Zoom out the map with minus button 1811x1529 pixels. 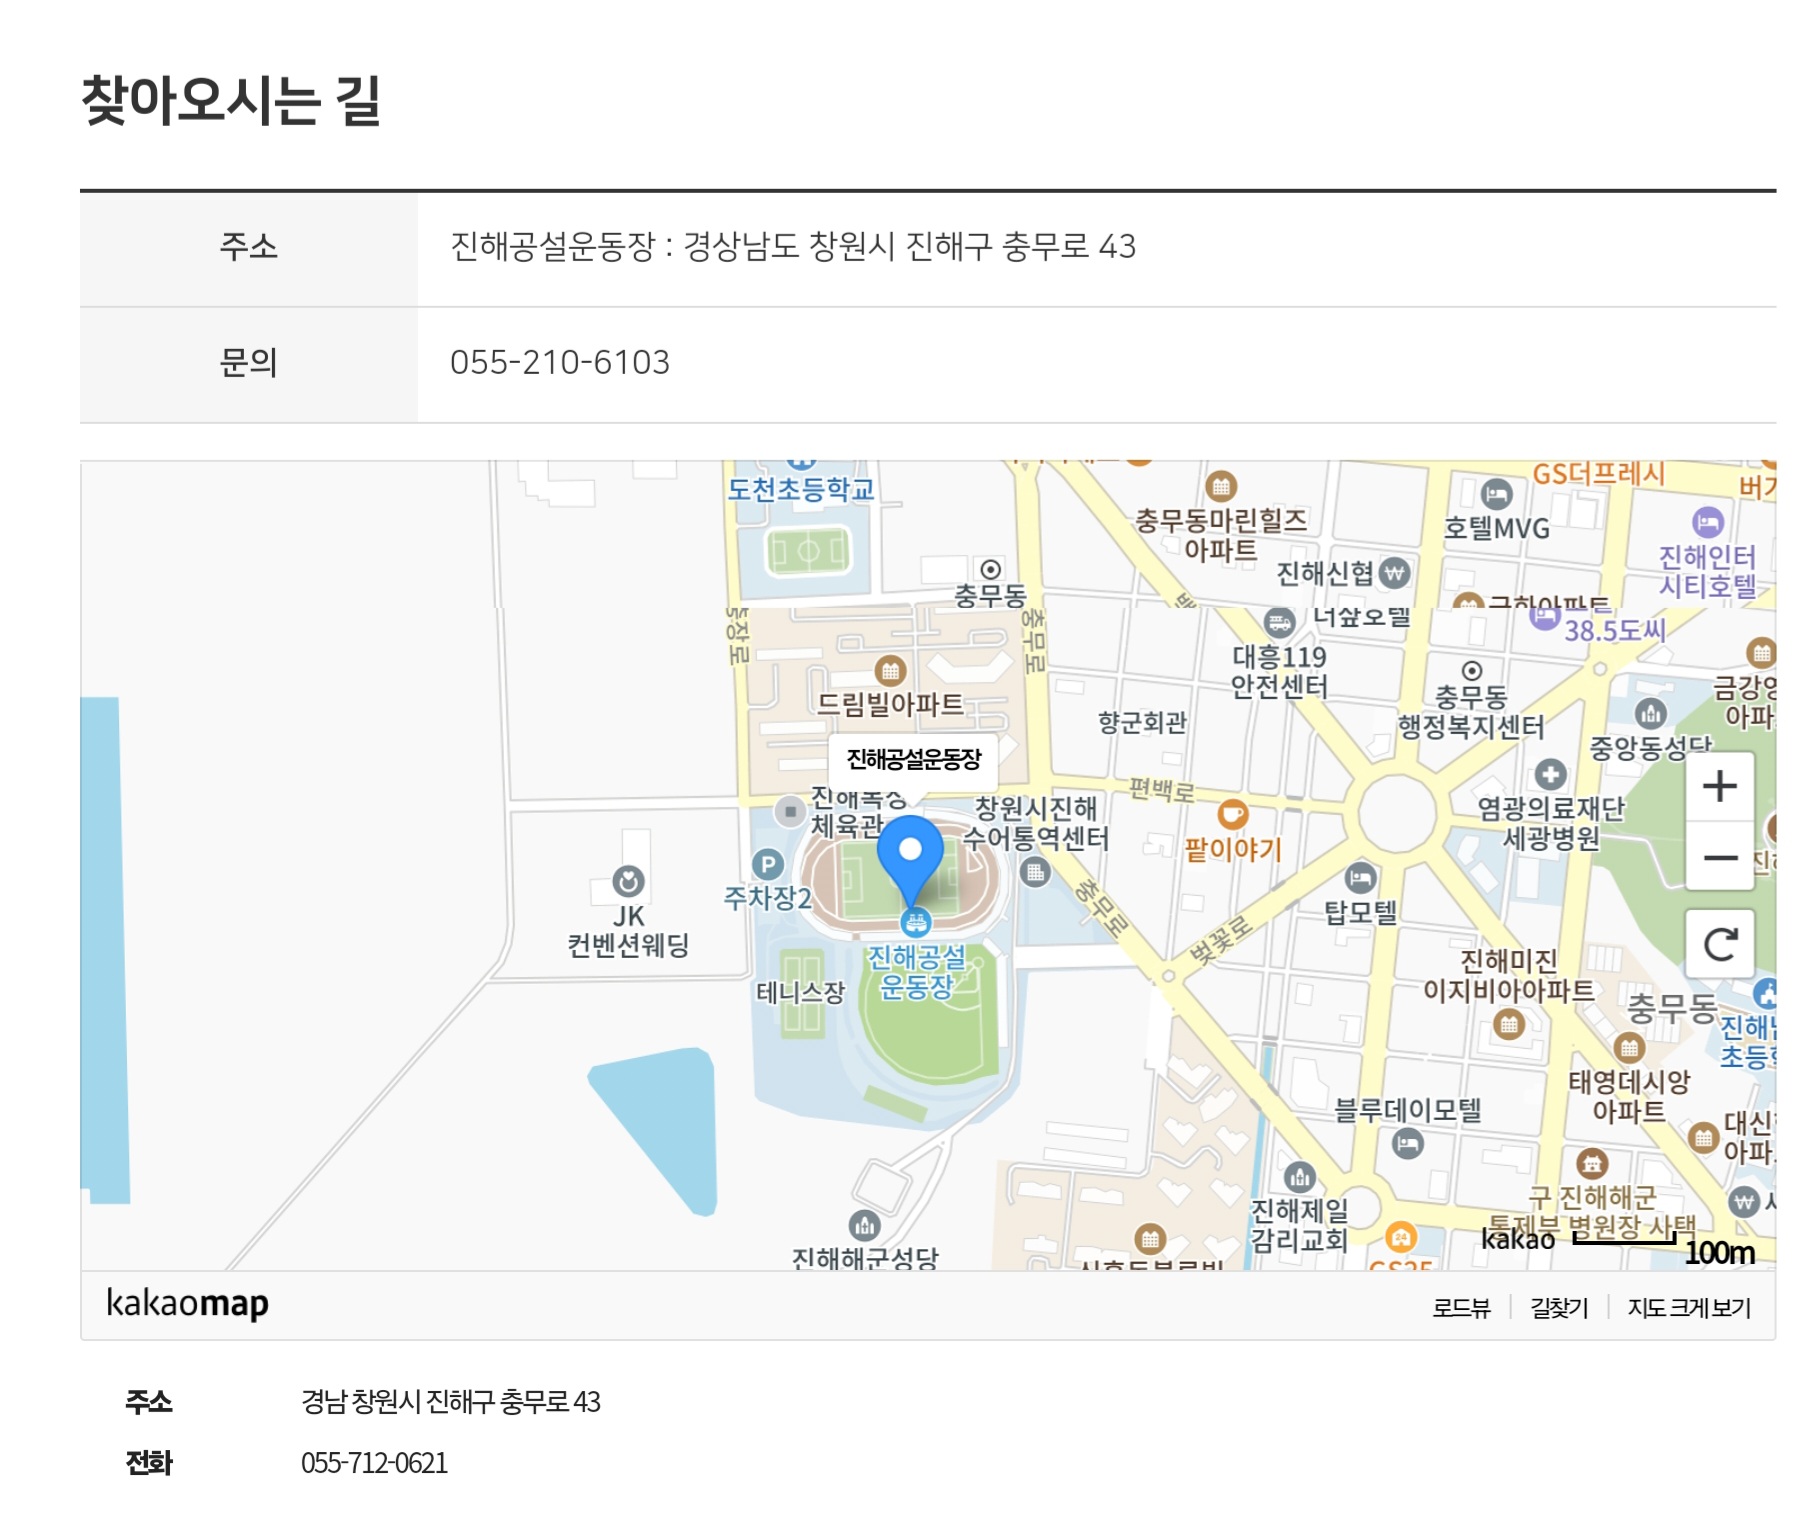(x=1719, y=857)
